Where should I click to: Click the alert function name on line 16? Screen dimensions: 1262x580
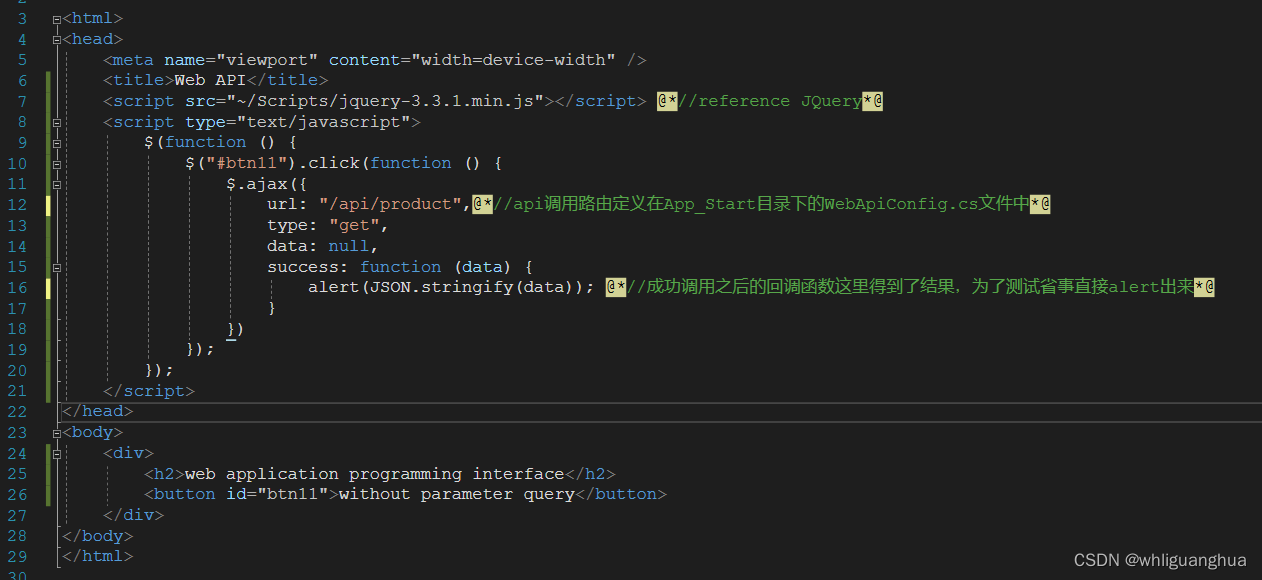coord(333,286)
